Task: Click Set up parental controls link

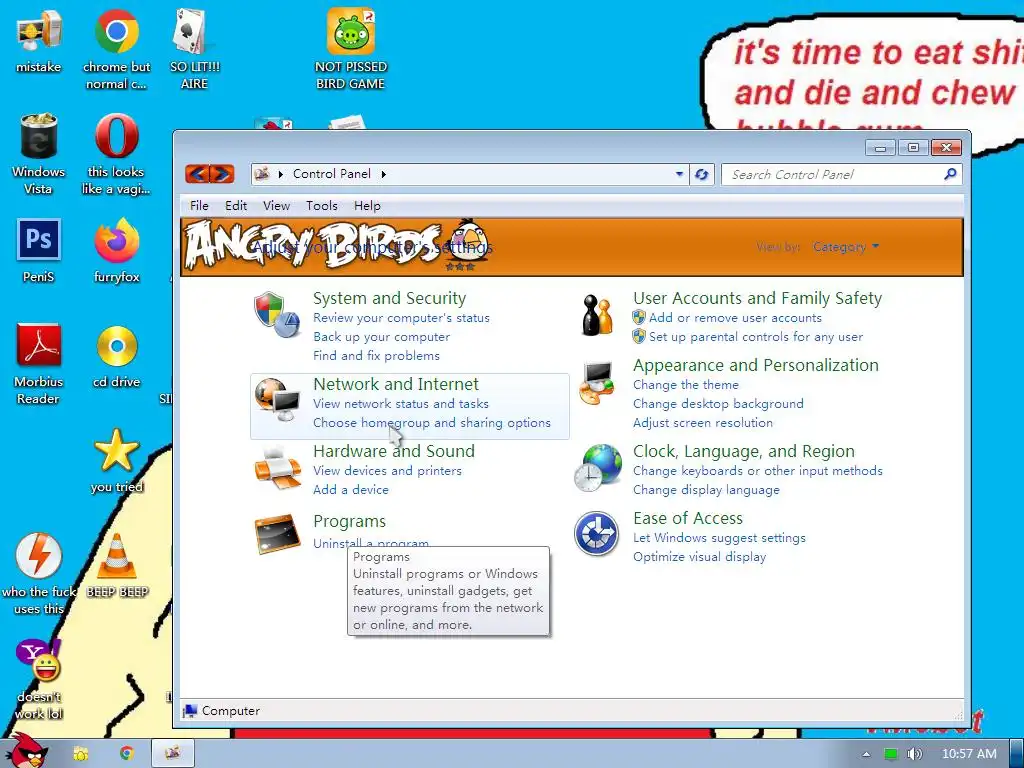Action: coord(756,337)
